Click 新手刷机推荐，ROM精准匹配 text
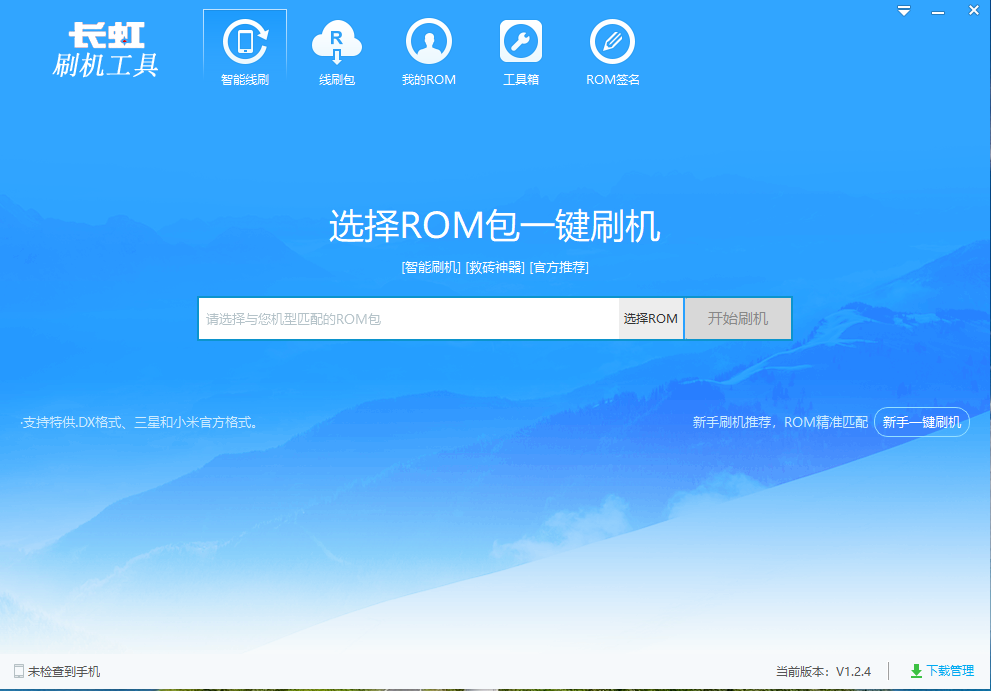This screenshot has width=991, height=691. click(x=780, y=422)
